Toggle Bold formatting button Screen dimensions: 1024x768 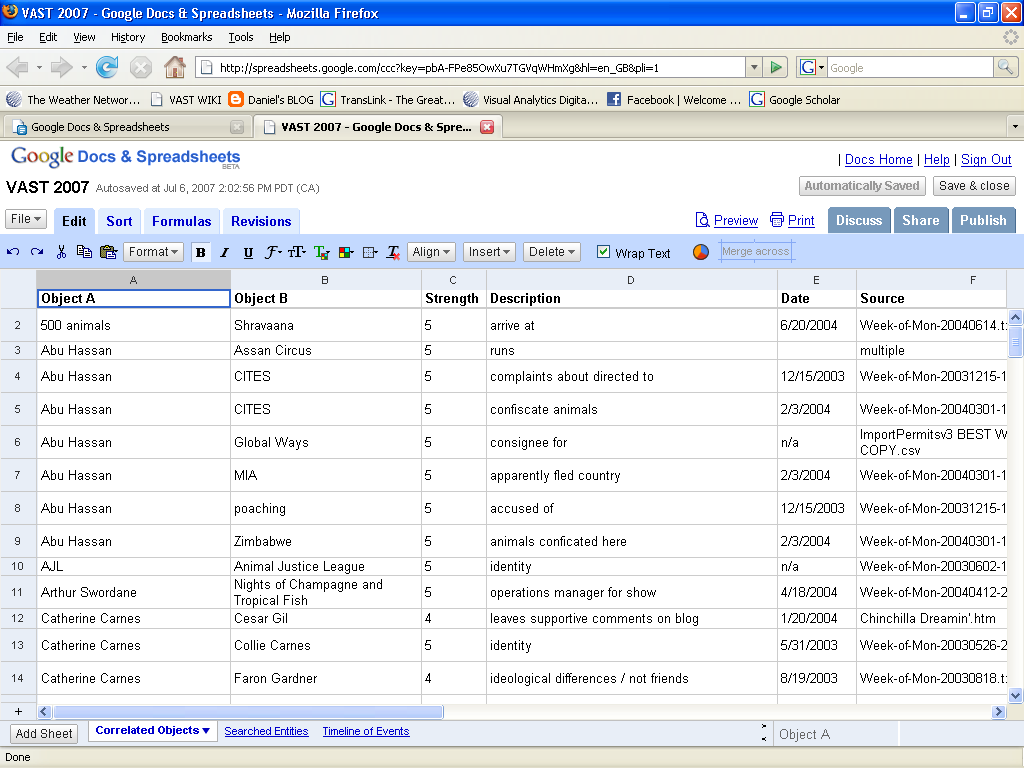coord(200,252)
